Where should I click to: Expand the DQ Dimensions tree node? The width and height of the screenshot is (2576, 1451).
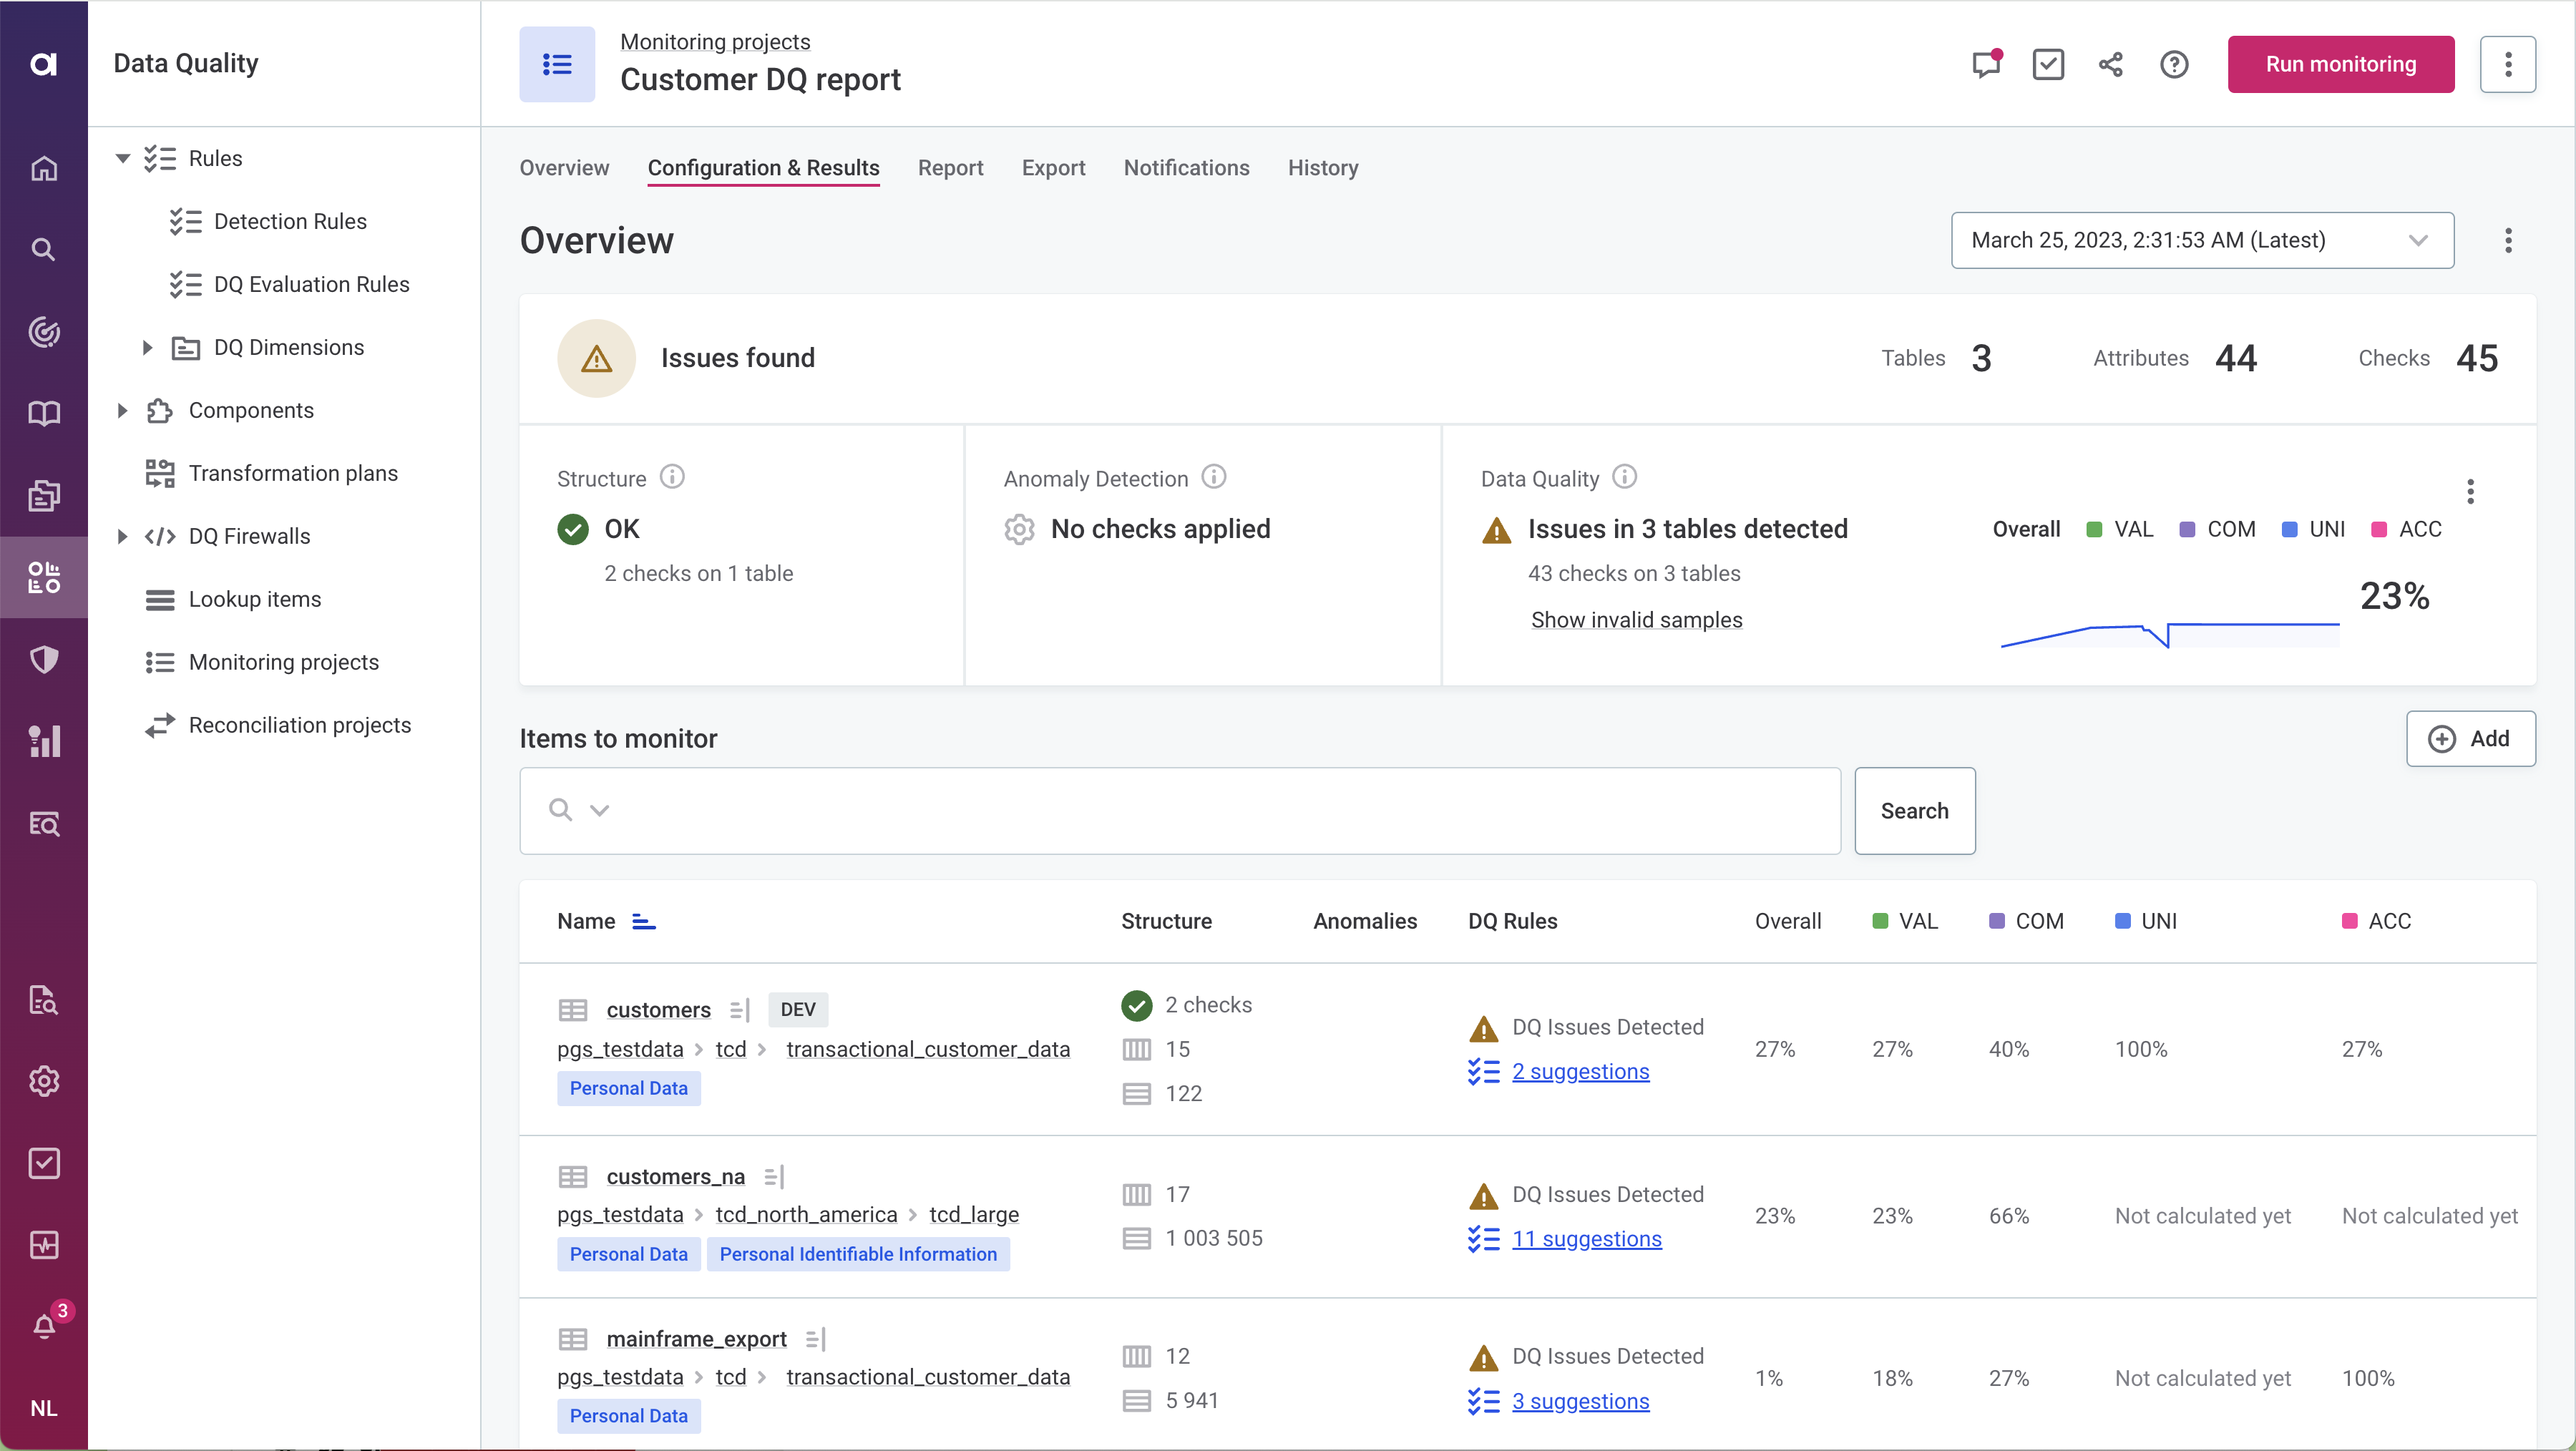pyautogui.click(x=147, y=347)
